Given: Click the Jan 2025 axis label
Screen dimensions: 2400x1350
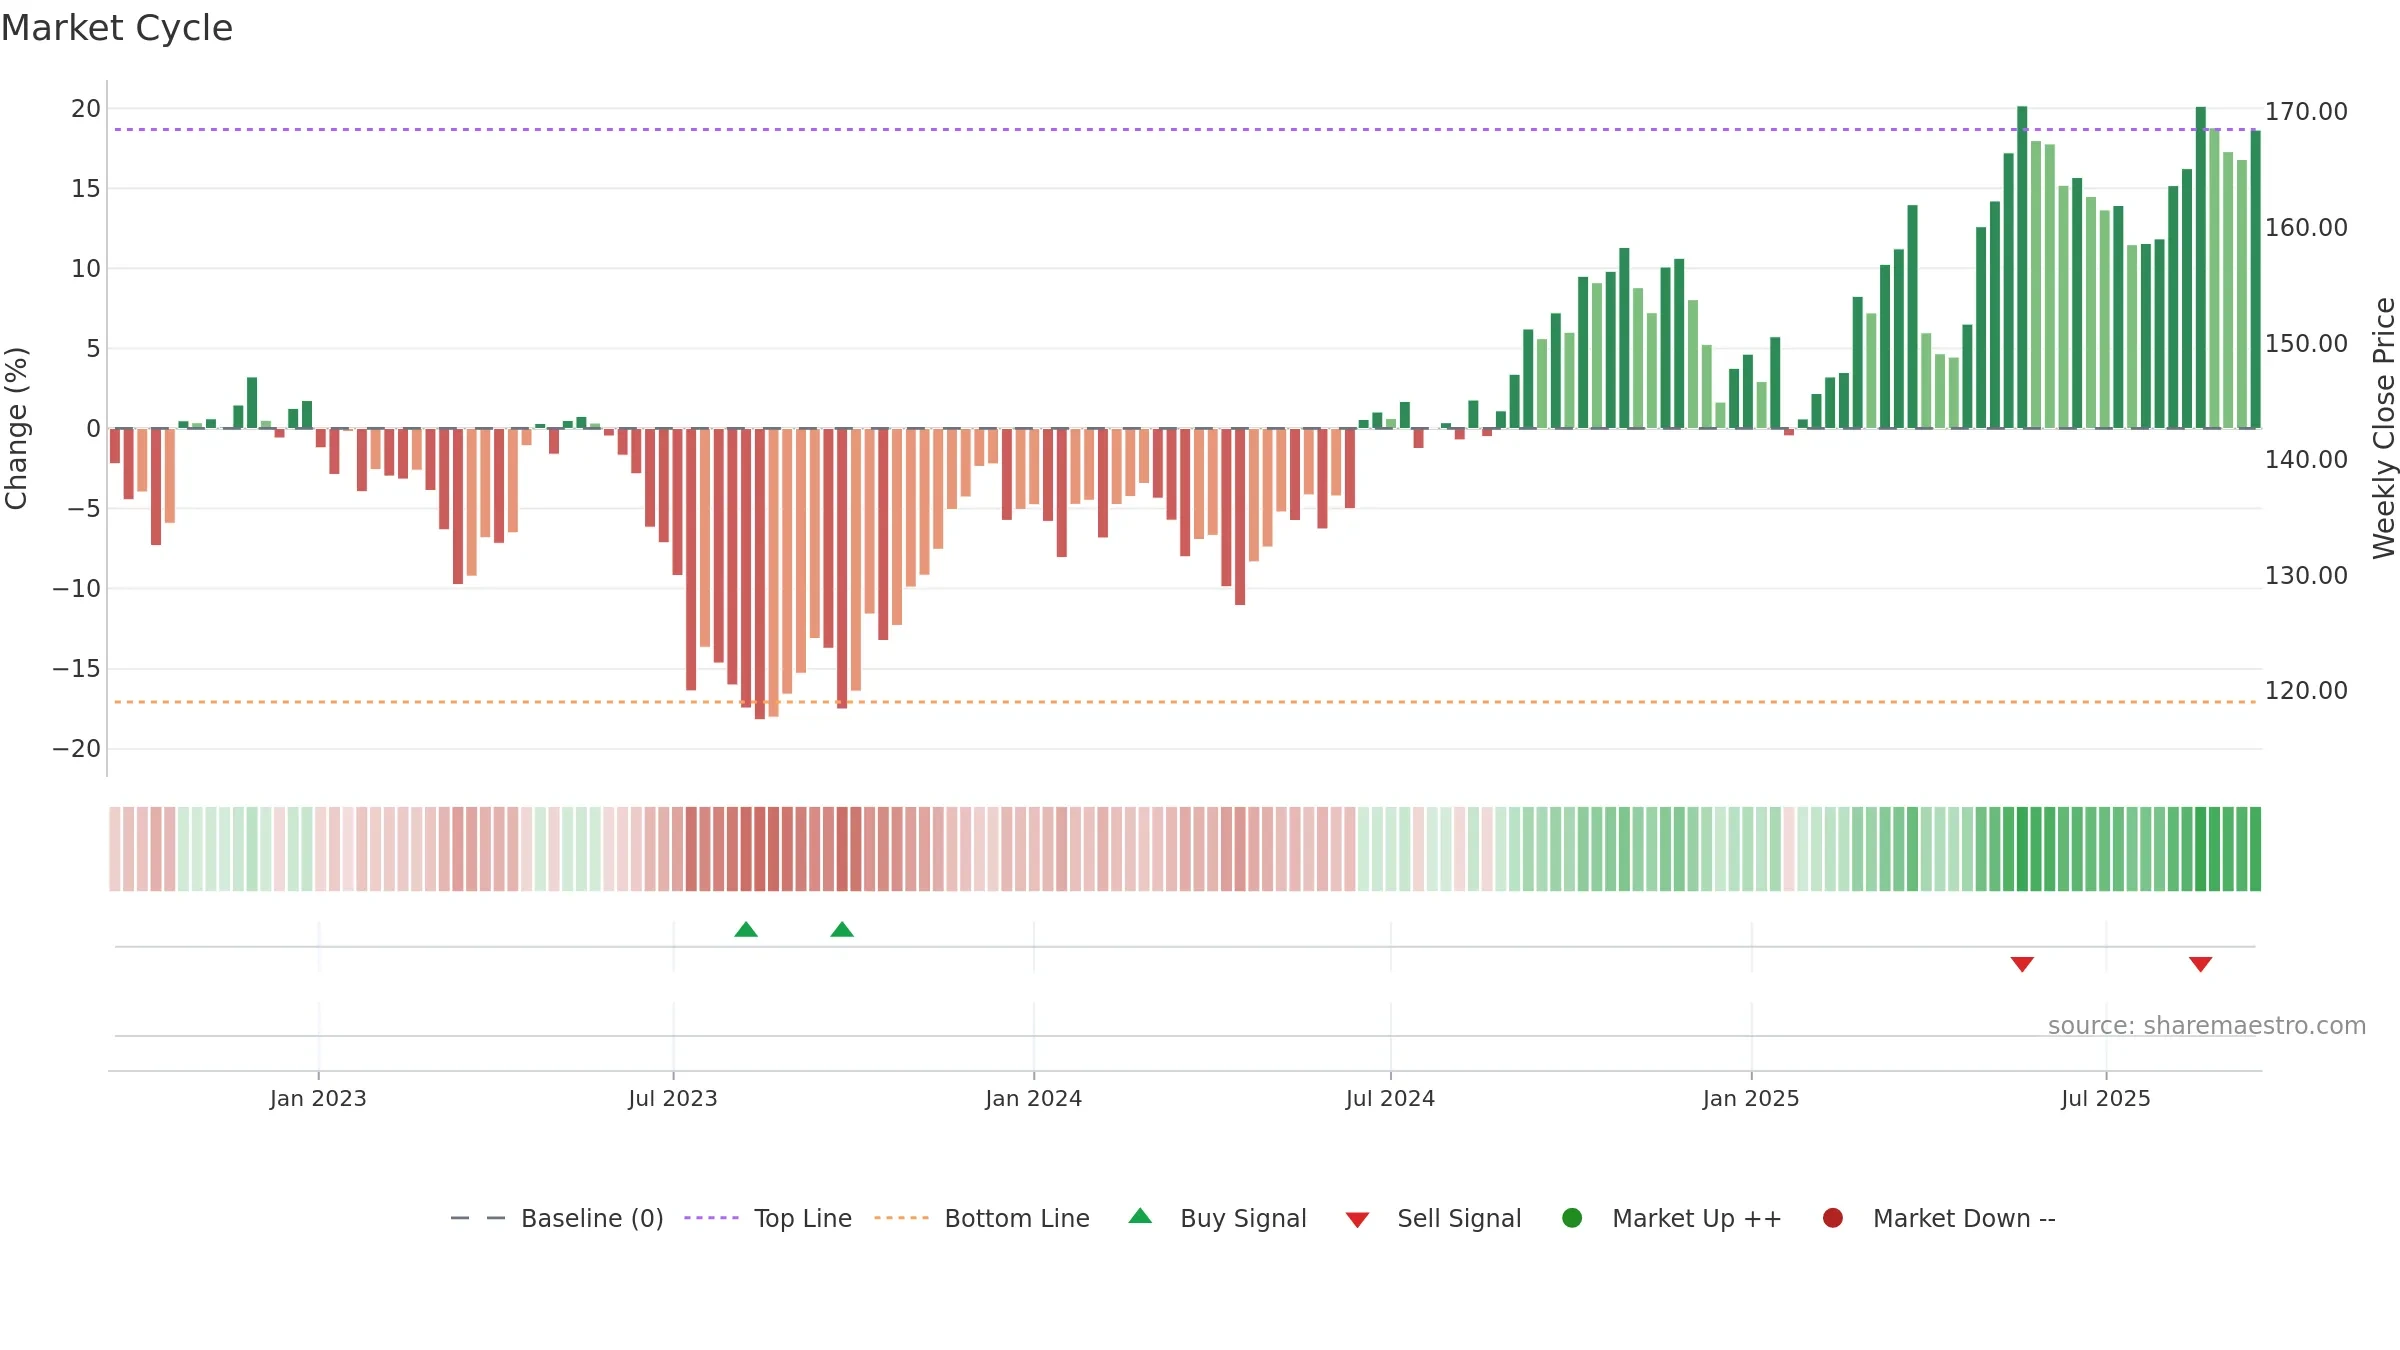Looking at the screenshot, I should tap(1751, 1098).
